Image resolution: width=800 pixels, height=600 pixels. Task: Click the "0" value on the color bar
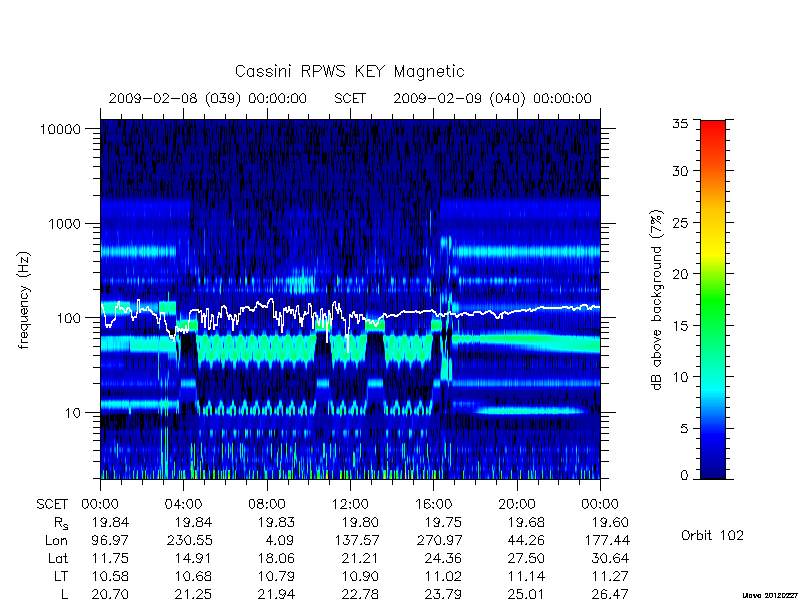coord(684,476)
